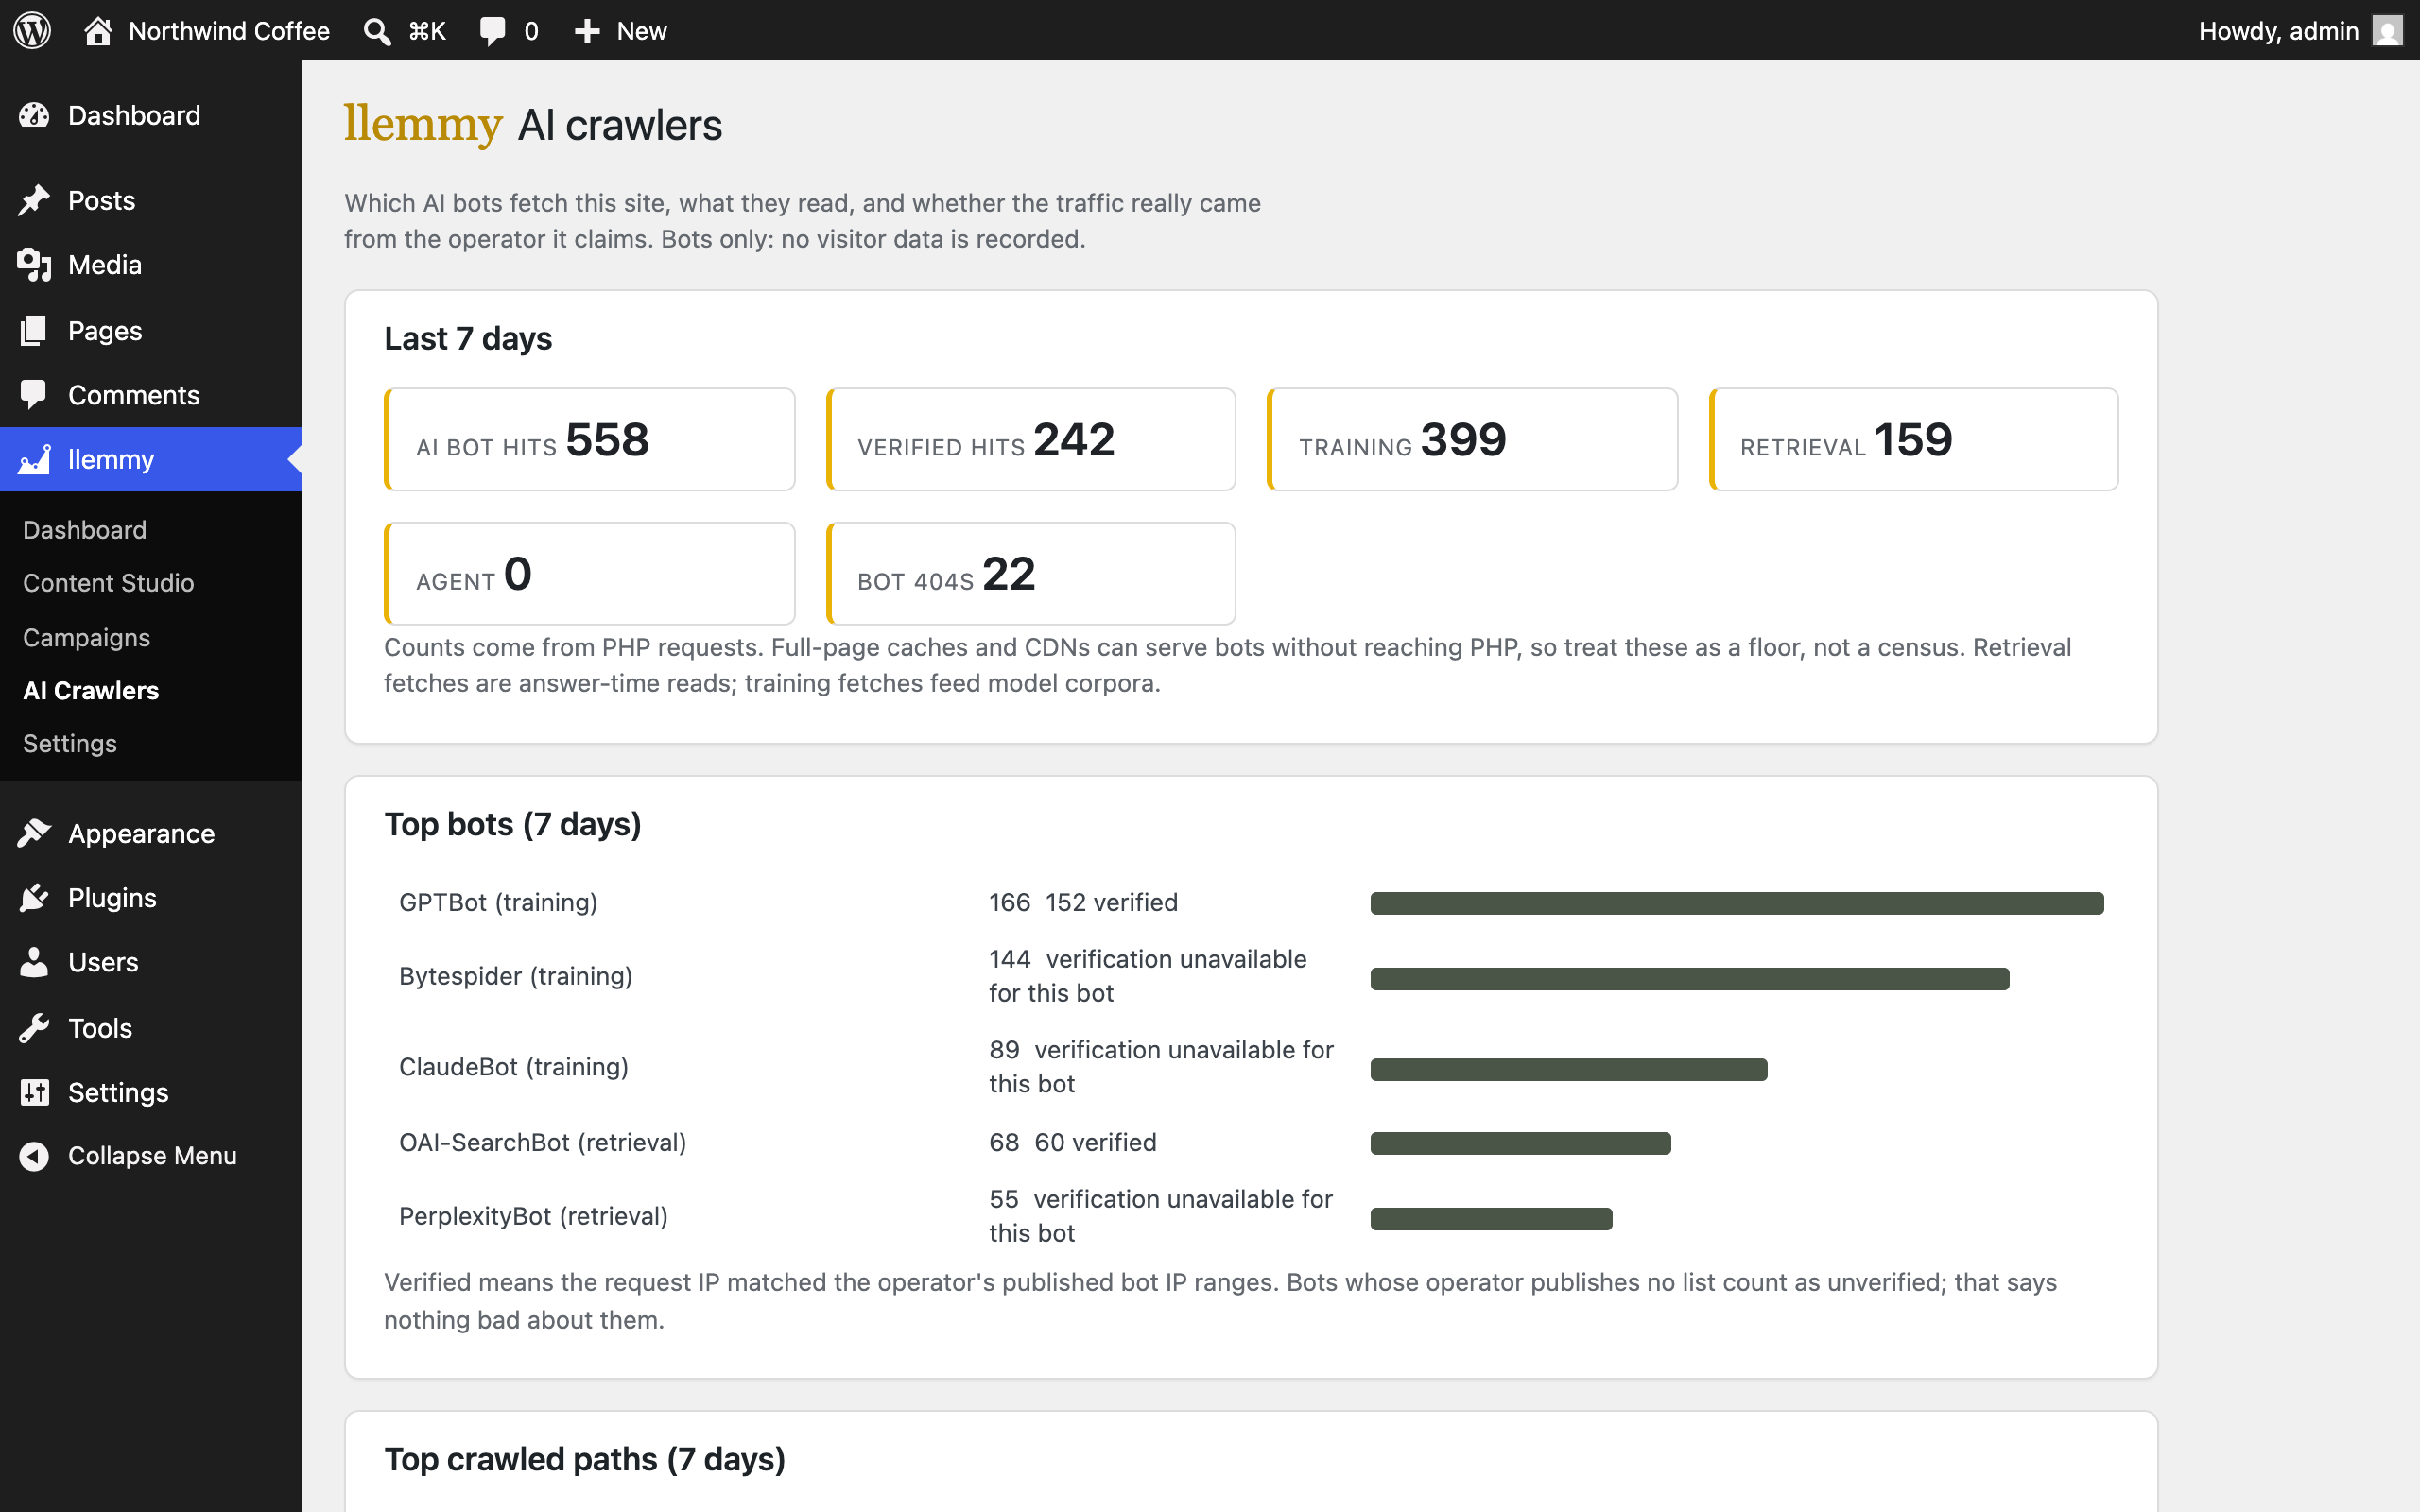Click the Settings sliders icon in the sidebar
2420x1512 pixels.
pyautogui.click(x=34, y=1092)
